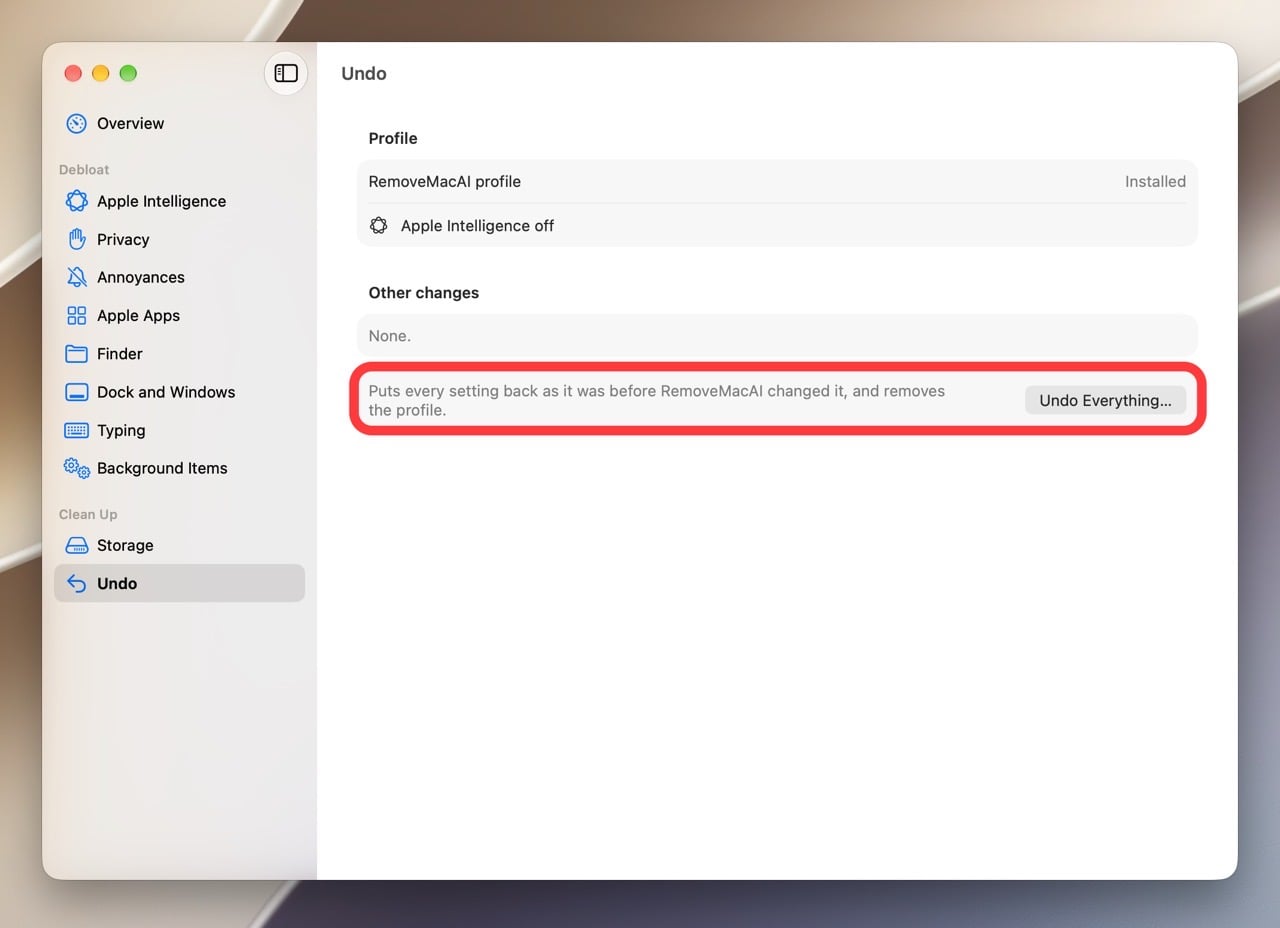Click the Profile section heading
Image resolution: width=1280 pixels, height=928 pixels.
click(x=393, y=138)
